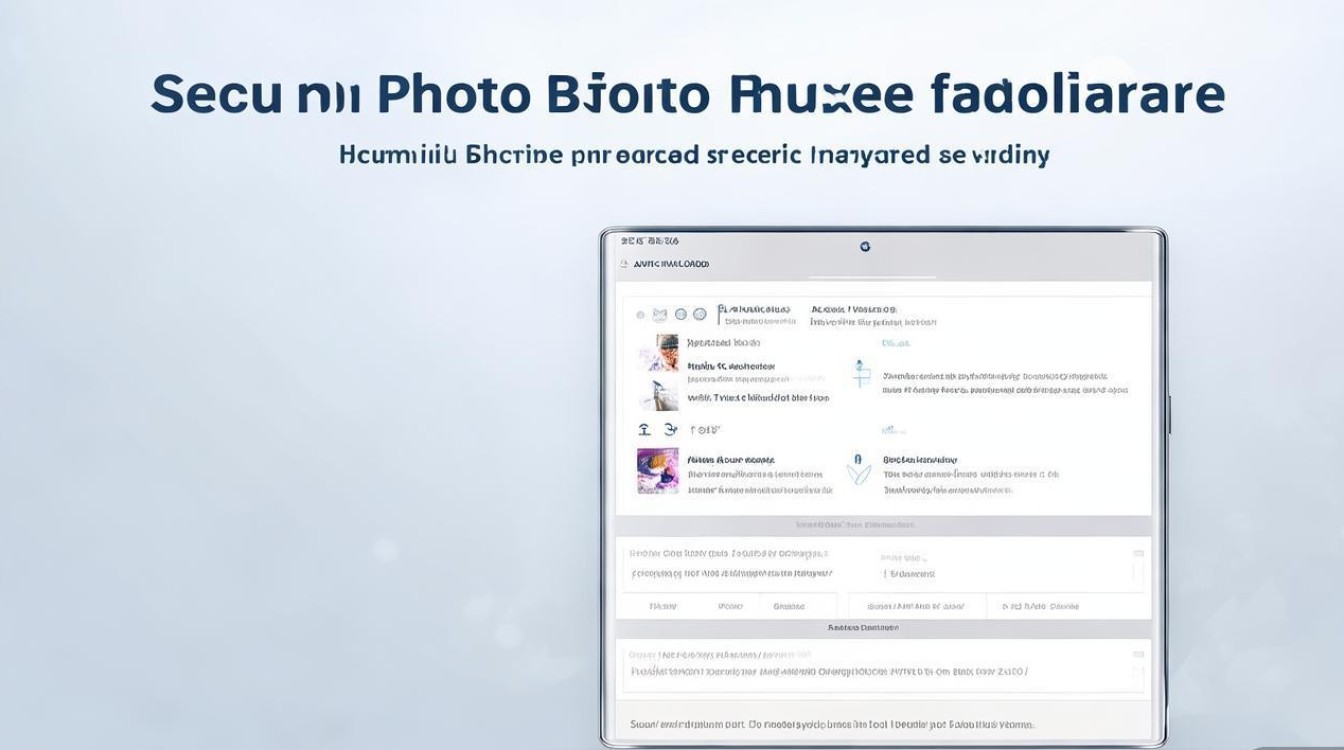Collapse the upper gray section header bar
The image size is (1344, 750).
tap(883, 524)
